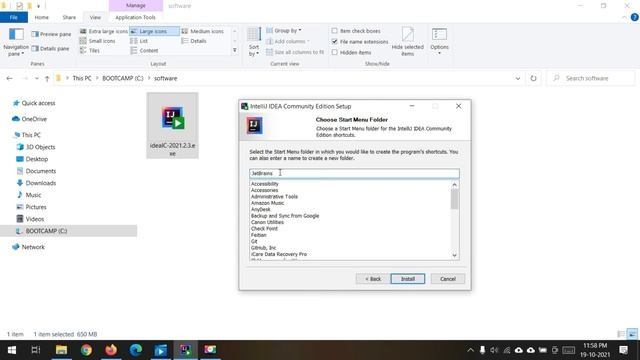640x360 pixels.
Task: Click Hide selected items
Action: (407, 42)
